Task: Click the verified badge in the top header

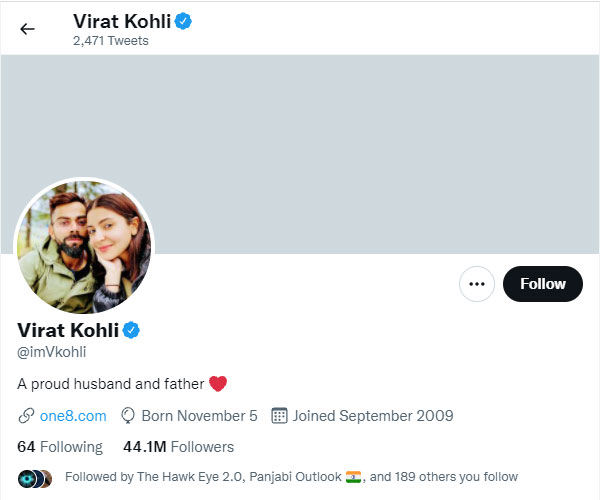Action: point(183,20)
